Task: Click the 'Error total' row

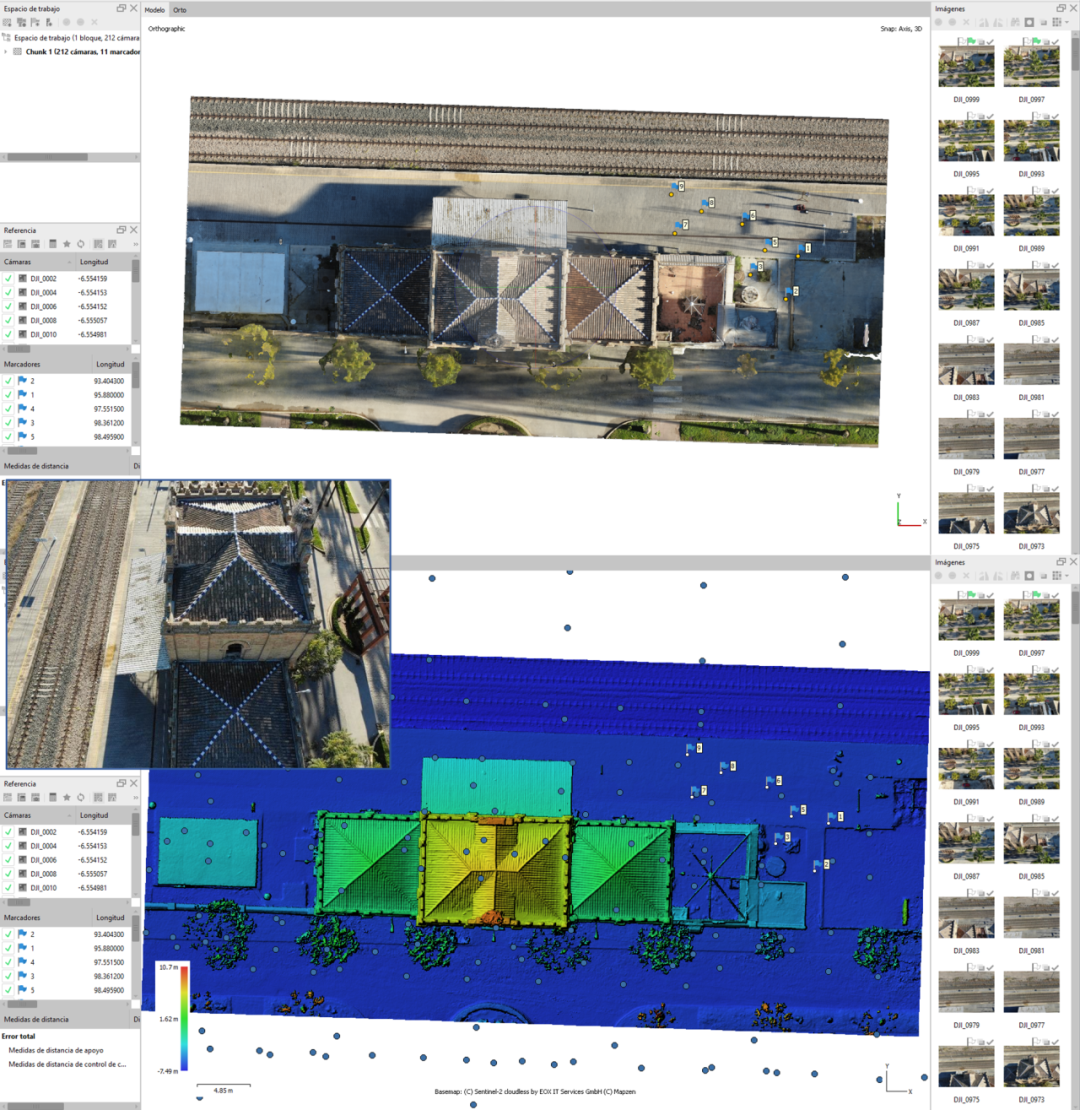Action: coord(18,1036)
